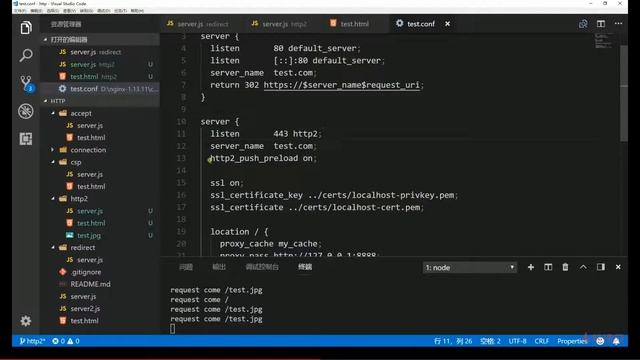The height and width of the screenshot is (360, 640).
Task: Kill the terminal with the trash icon
Action: point(565,267)
